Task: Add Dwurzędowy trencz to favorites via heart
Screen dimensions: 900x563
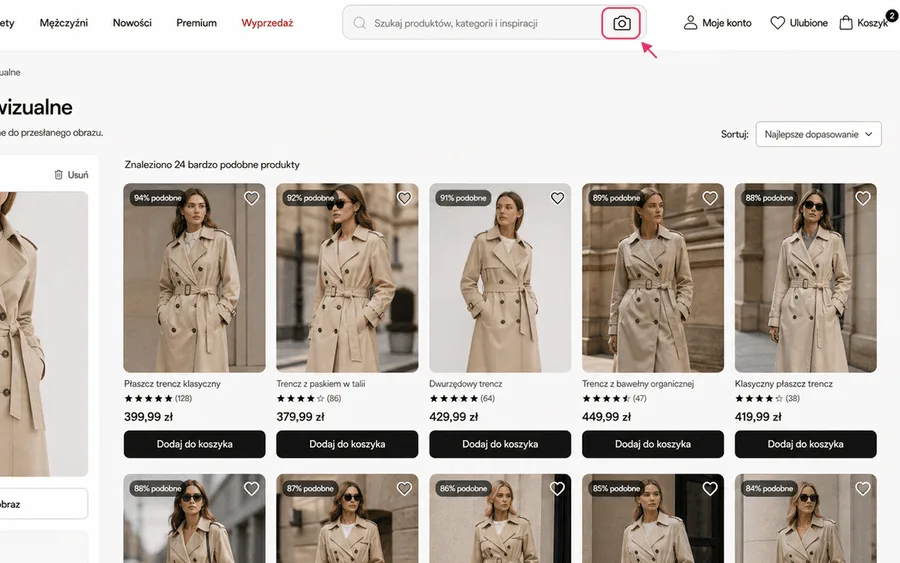Action: pos(557,198)
